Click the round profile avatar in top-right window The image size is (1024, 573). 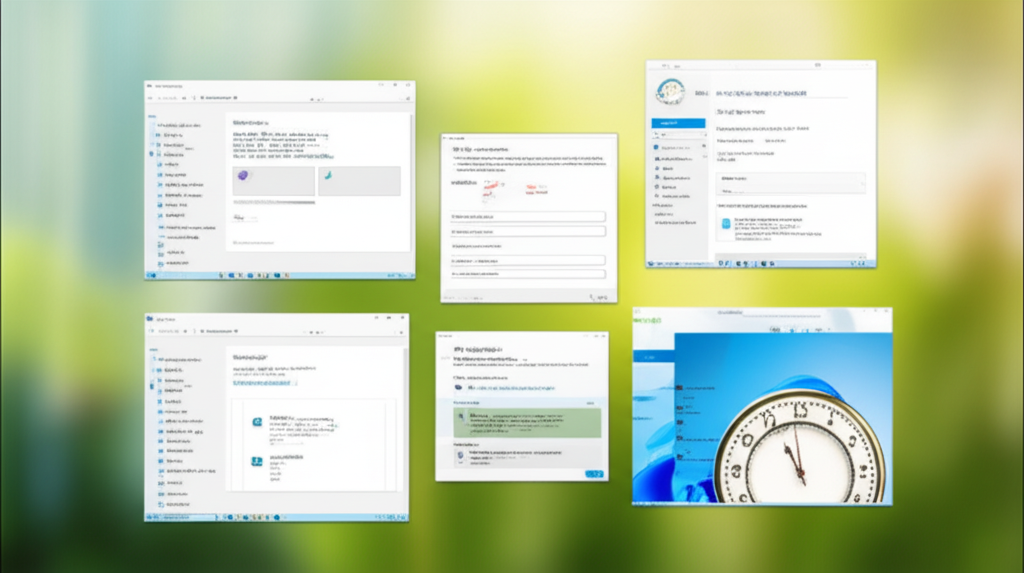pos(671,92)
